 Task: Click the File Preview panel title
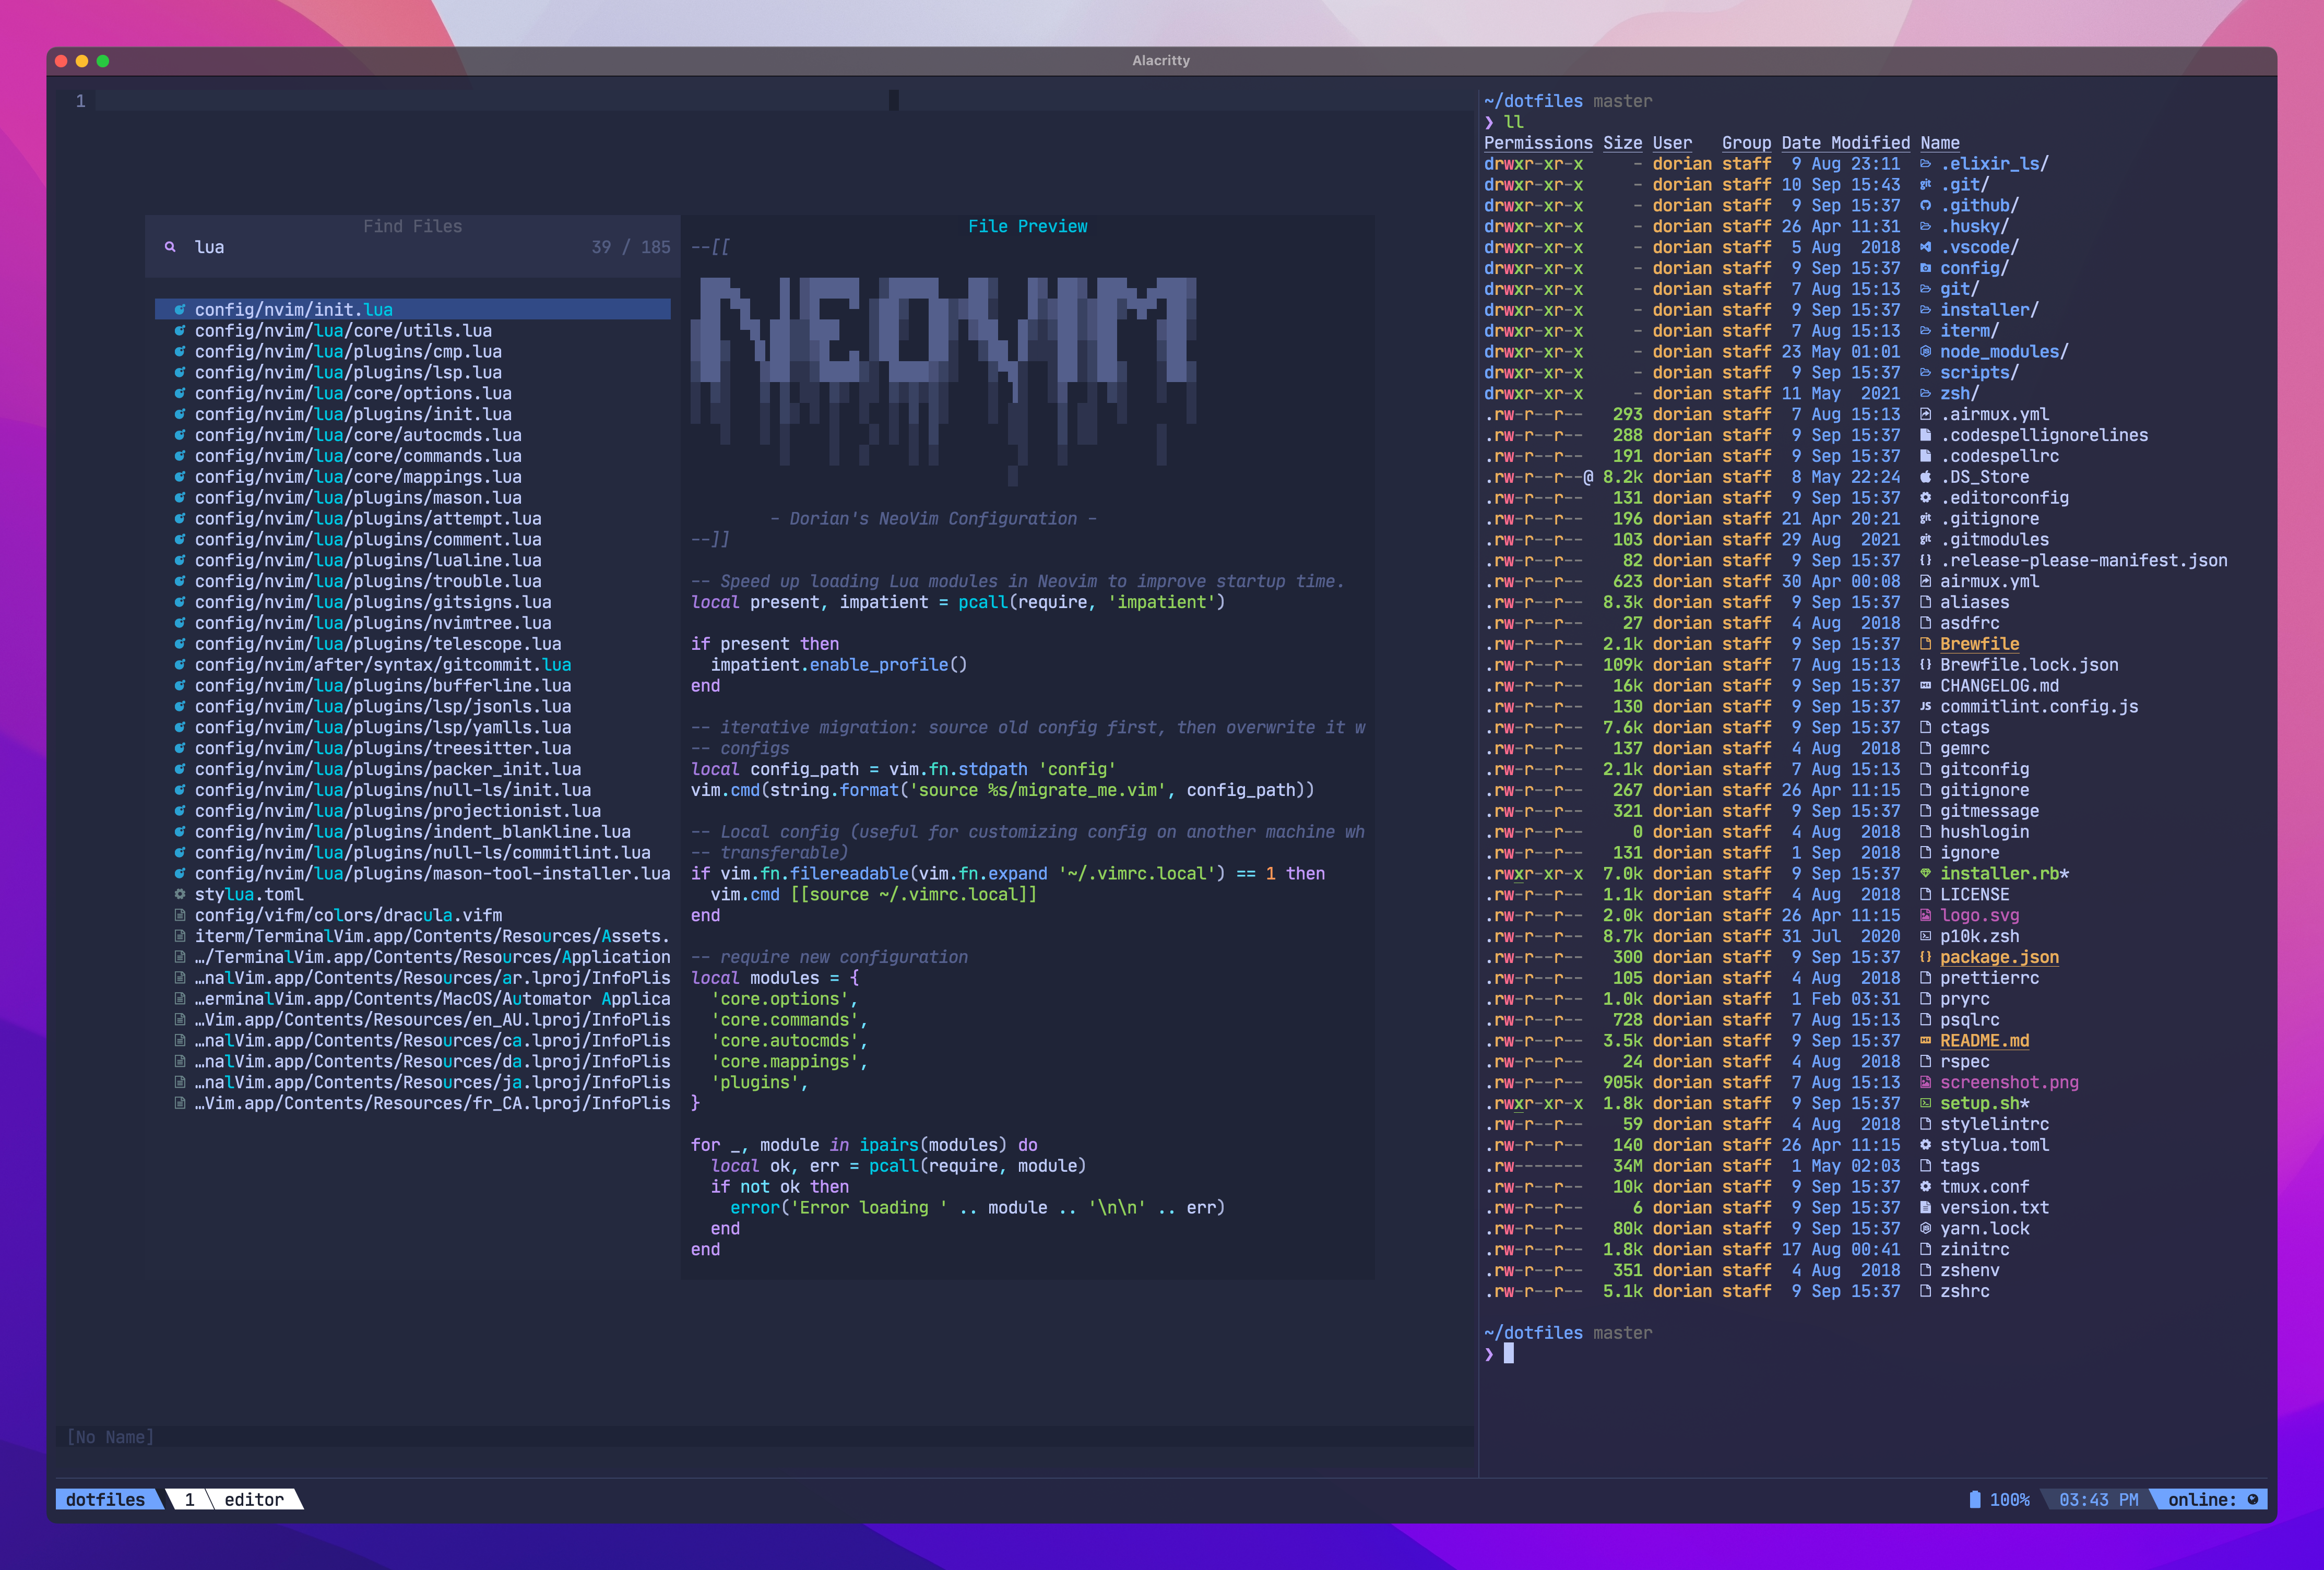click(1027, 226)
